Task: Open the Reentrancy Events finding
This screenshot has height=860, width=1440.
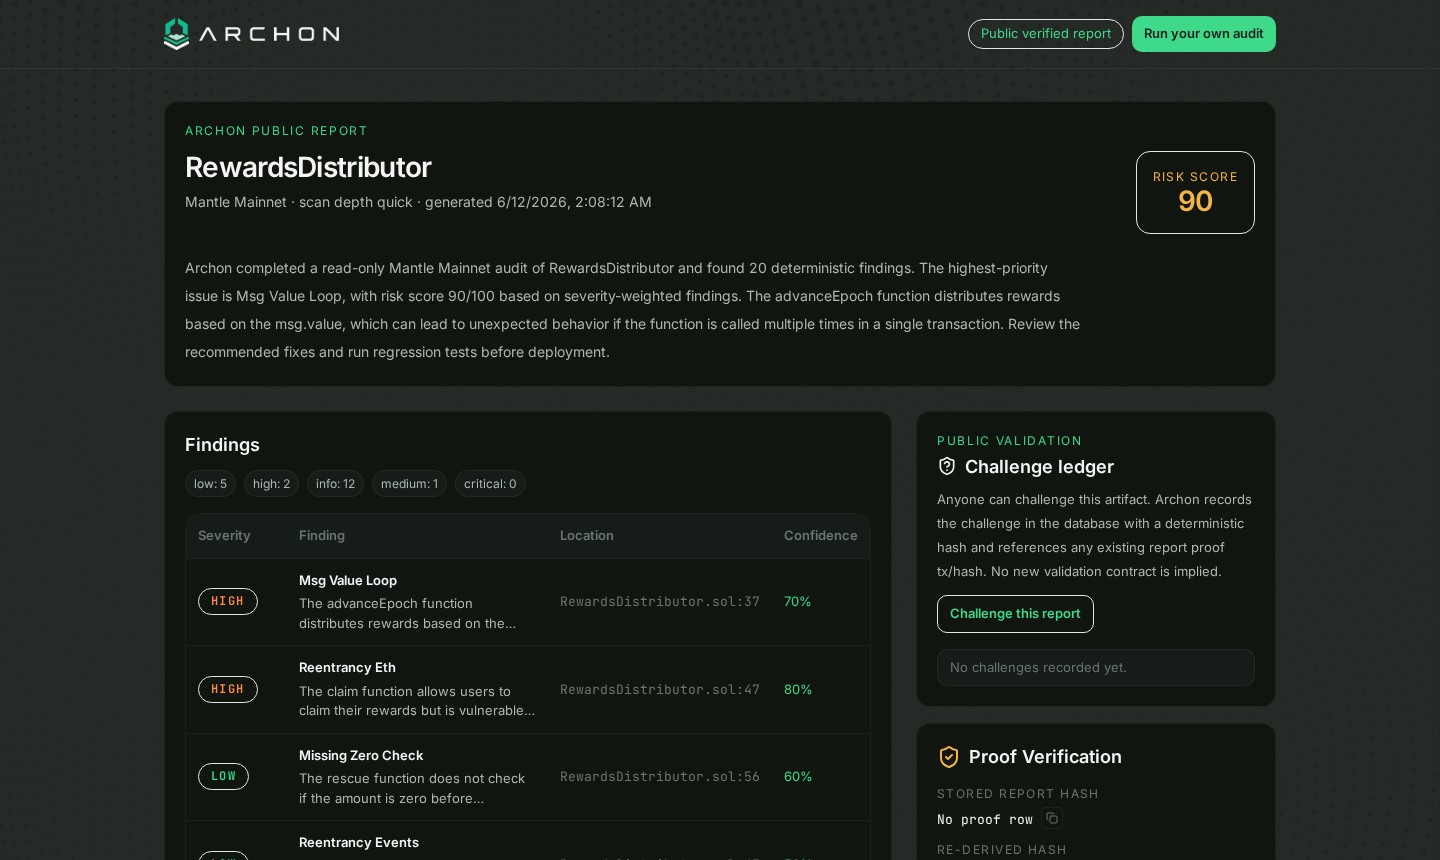Action: 359,842
